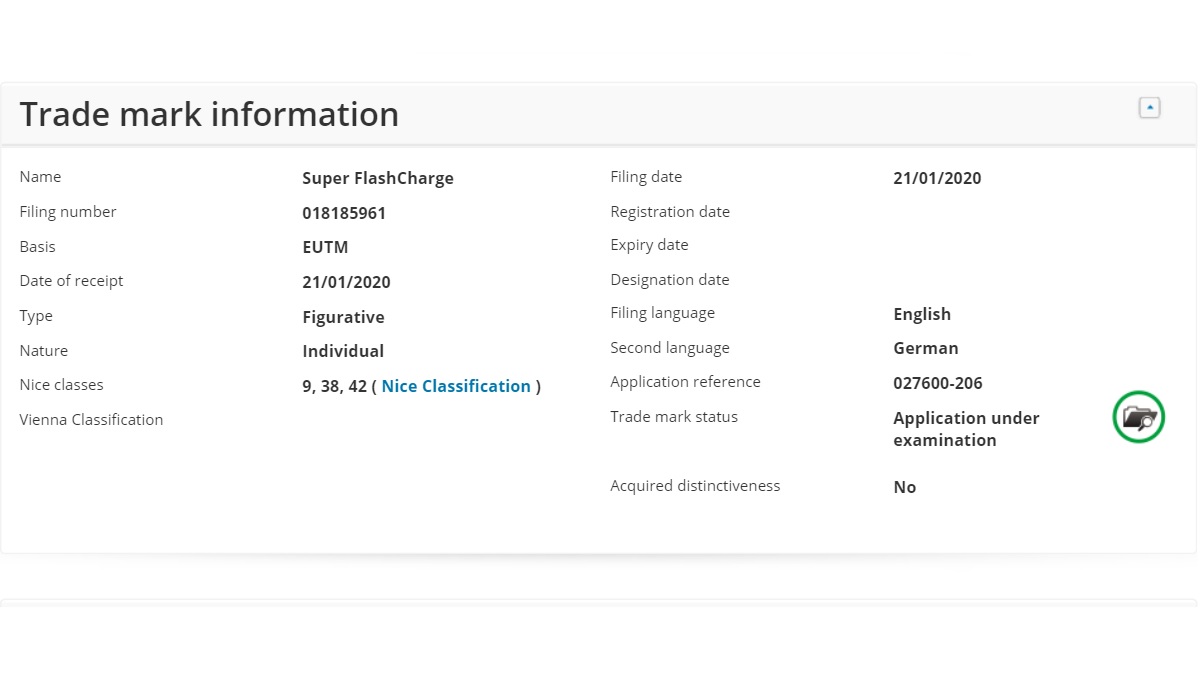Select the Nice classes numbers 9, 38, 42
1200x675 pixels.
pos(334,386)
